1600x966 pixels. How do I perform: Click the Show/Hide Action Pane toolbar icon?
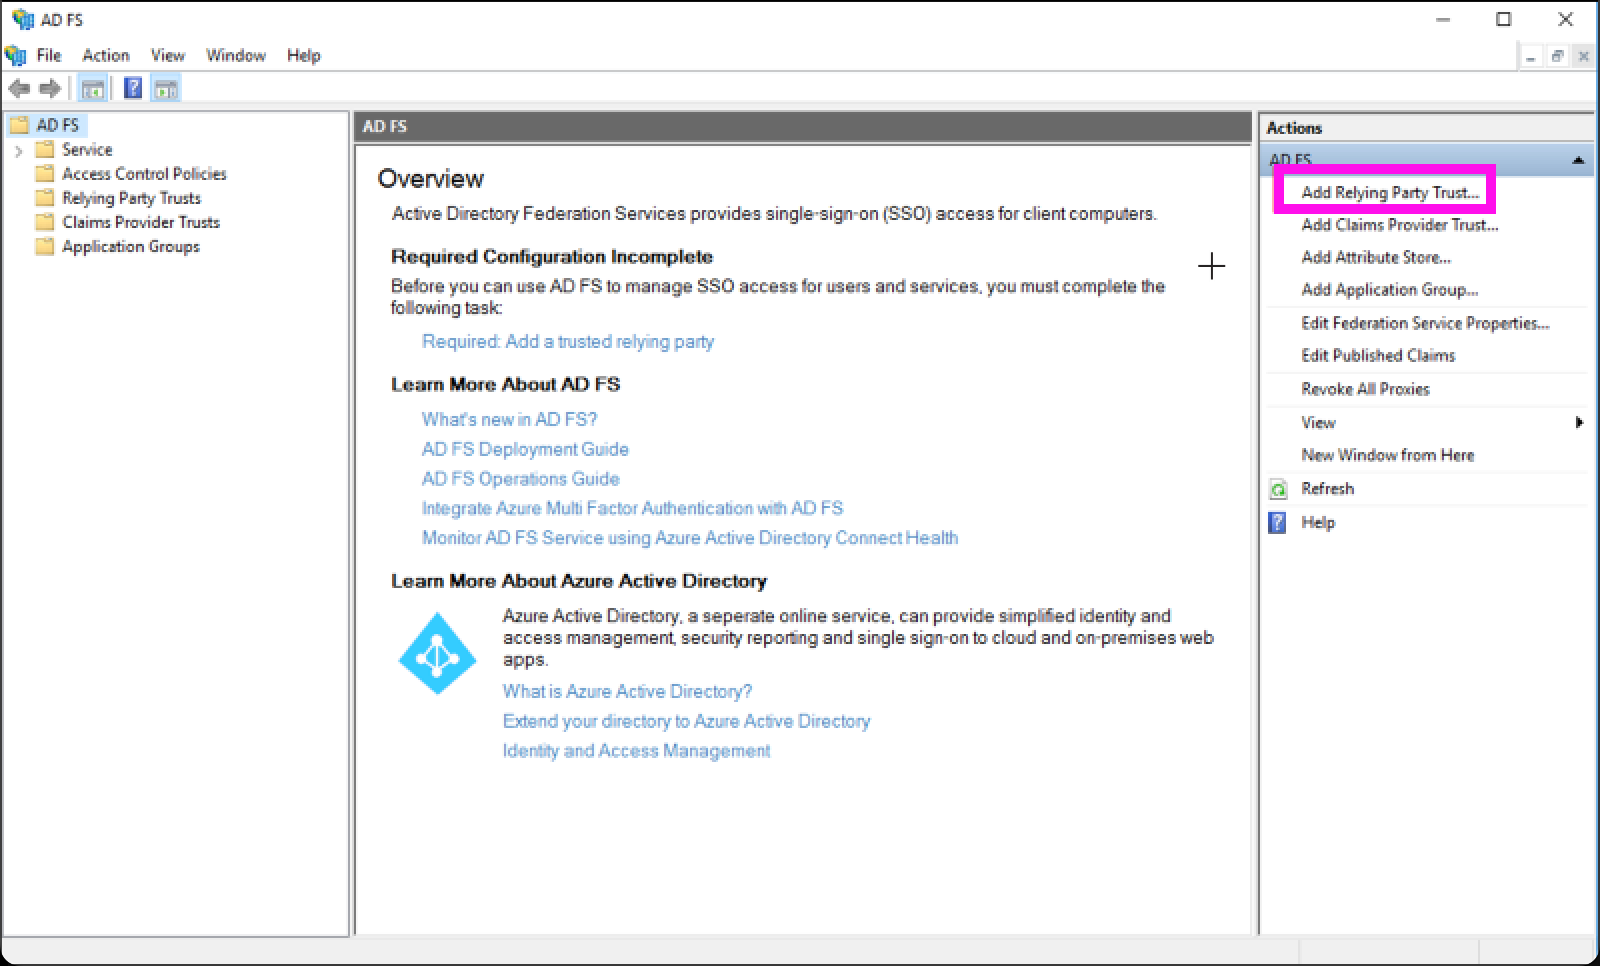pyautogui.click(x=166, y=88)
